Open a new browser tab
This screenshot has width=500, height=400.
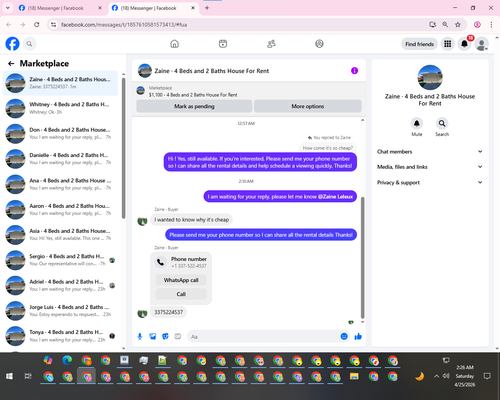[207, 8]
